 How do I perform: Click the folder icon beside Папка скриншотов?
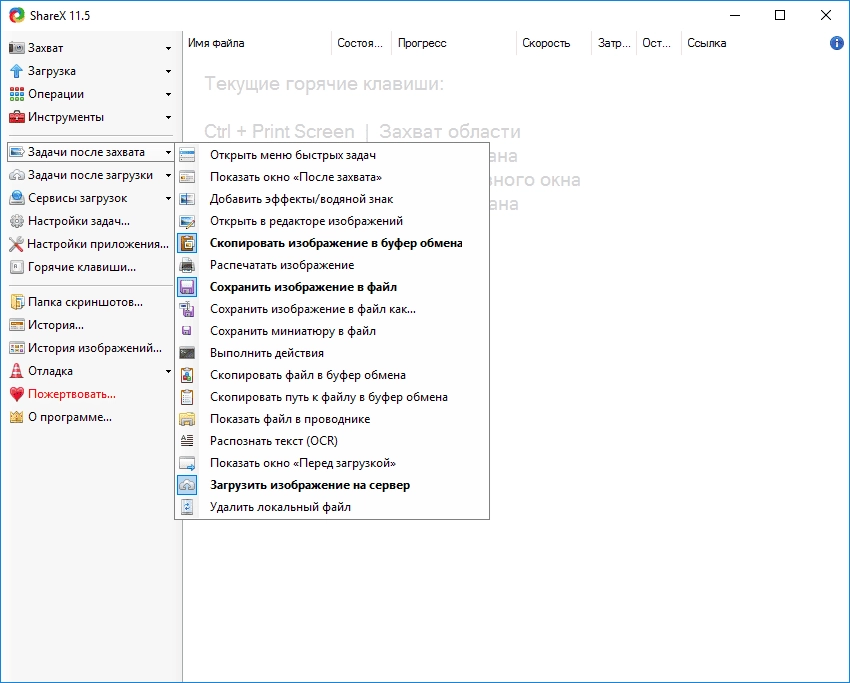click(17, 302)
